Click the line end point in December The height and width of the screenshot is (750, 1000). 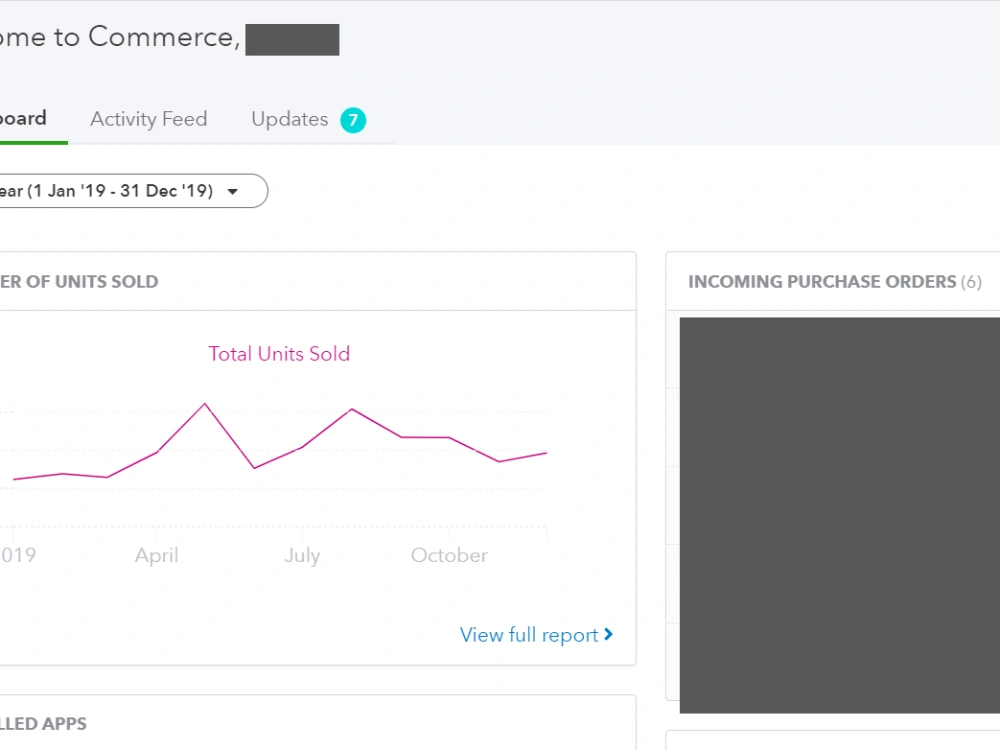point(547,453)
